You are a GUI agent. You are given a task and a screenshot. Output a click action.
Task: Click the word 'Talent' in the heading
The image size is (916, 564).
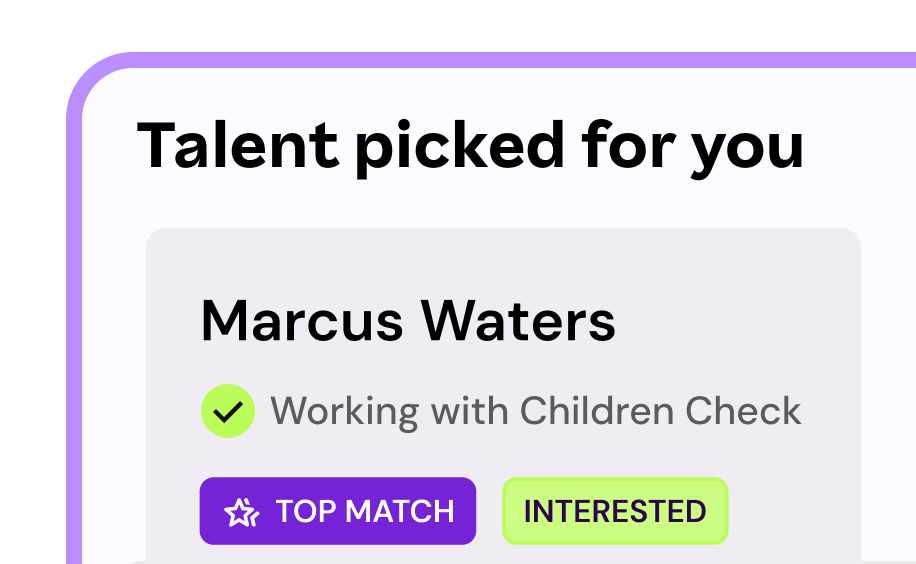237,146
